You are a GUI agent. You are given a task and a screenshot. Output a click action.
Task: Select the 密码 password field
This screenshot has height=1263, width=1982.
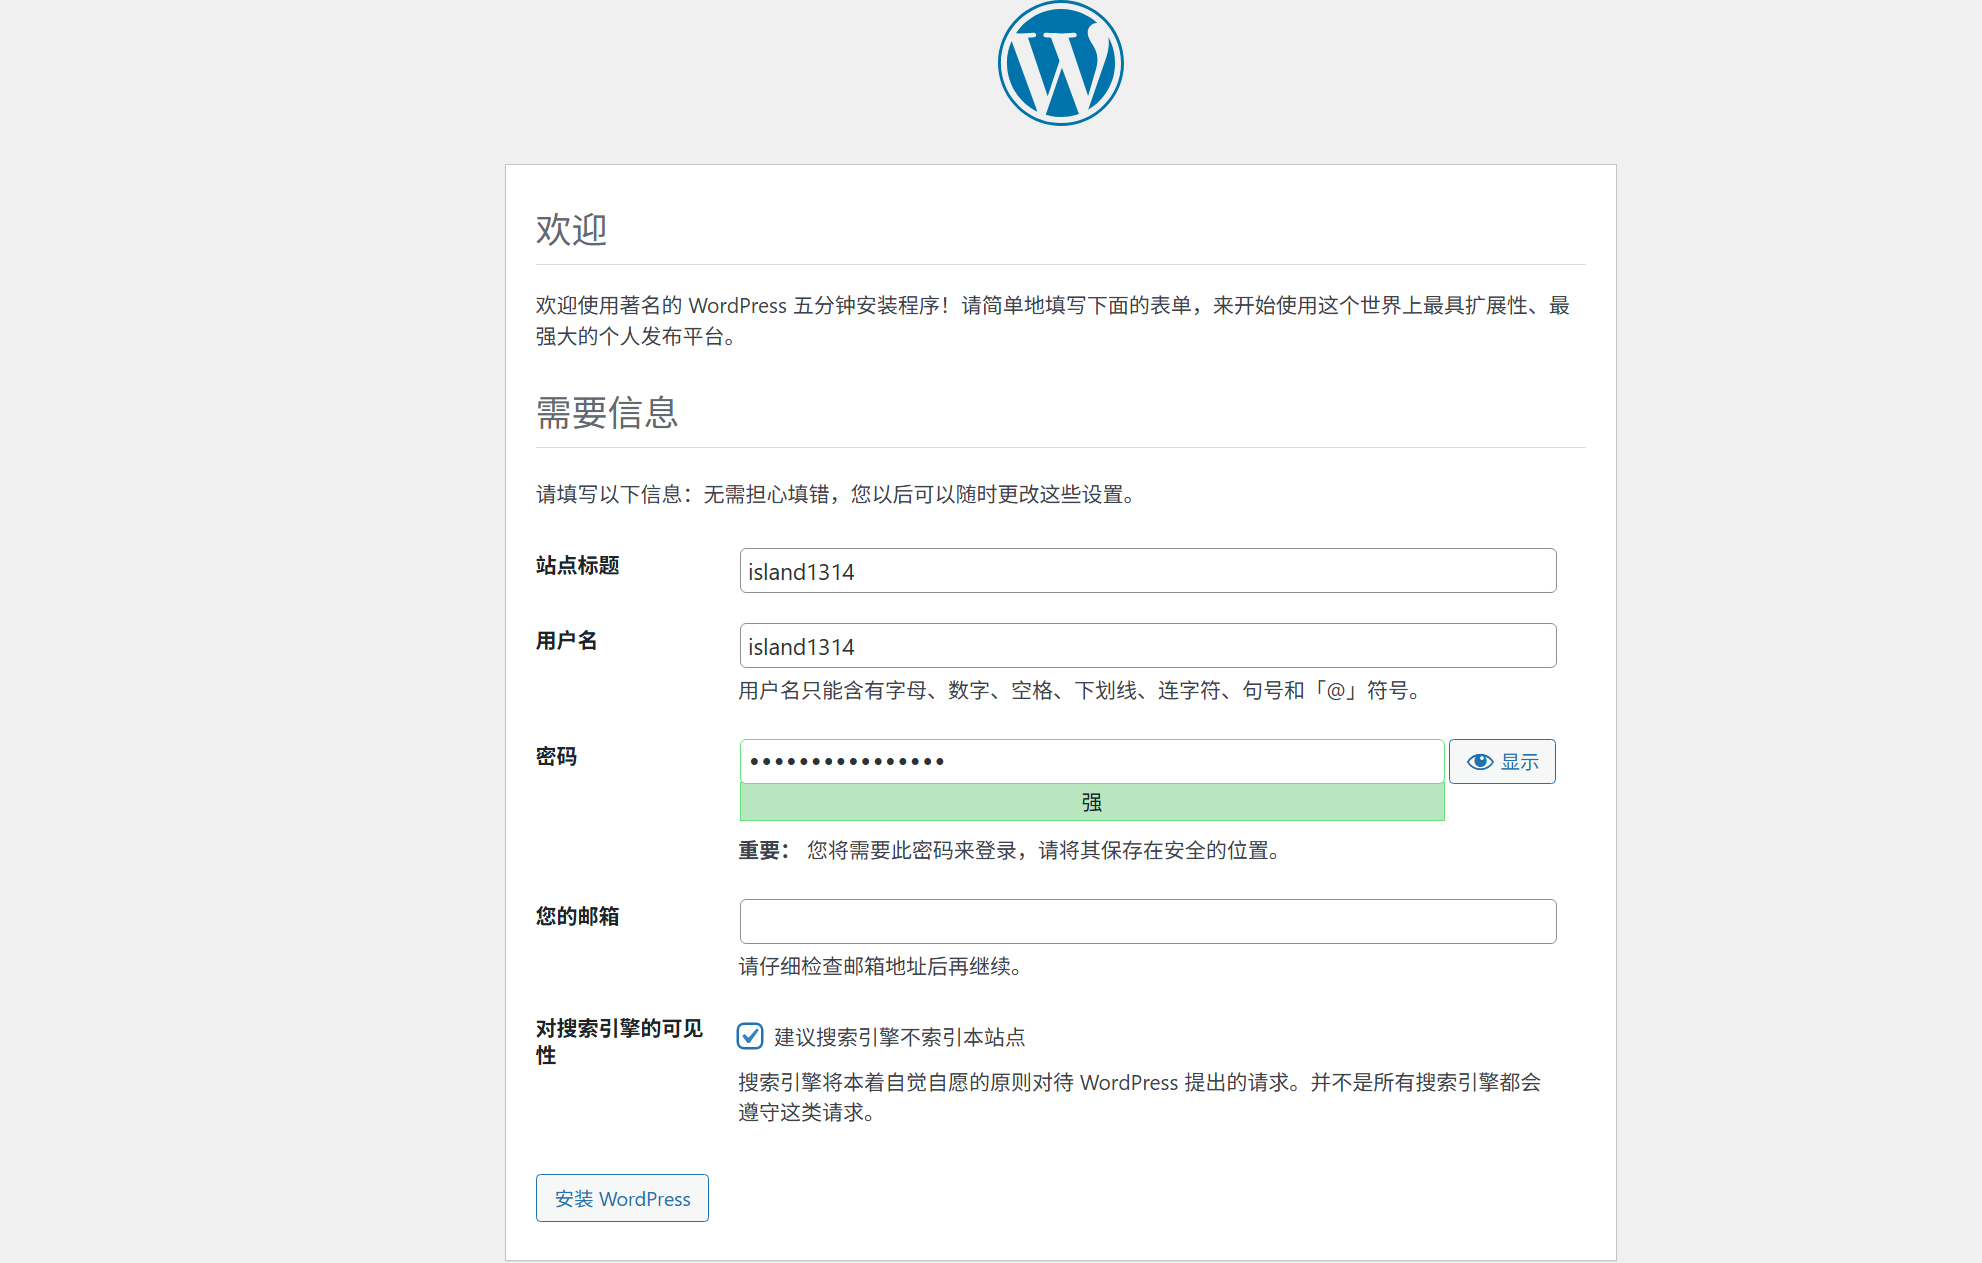point(1091,762)
